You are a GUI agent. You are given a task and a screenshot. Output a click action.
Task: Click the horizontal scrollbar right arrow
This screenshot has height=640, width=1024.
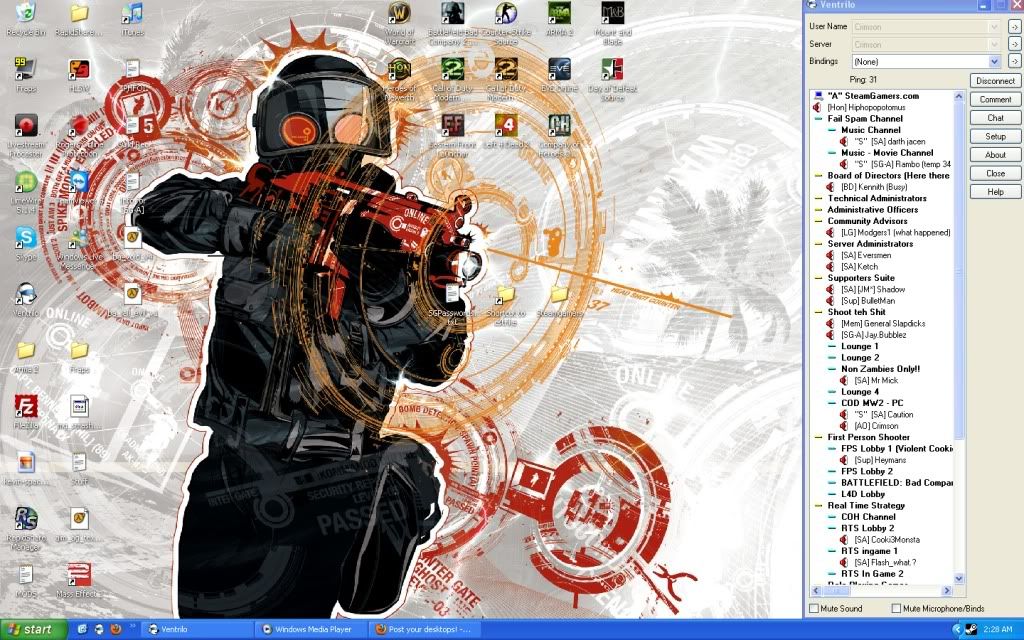point(947,590)
